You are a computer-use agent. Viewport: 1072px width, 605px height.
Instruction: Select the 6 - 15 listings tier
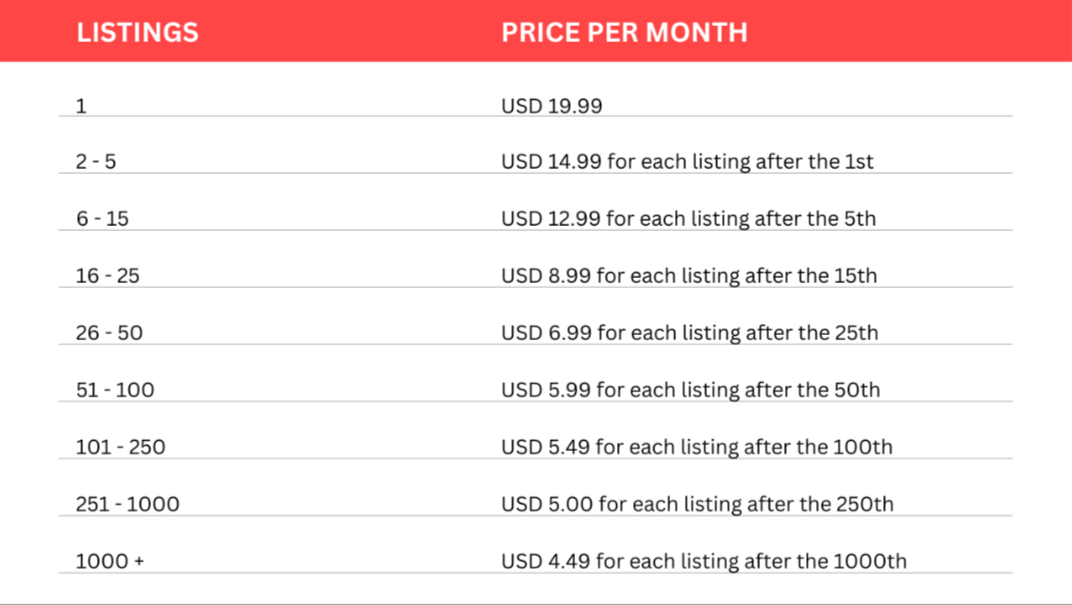pos(102,218)
